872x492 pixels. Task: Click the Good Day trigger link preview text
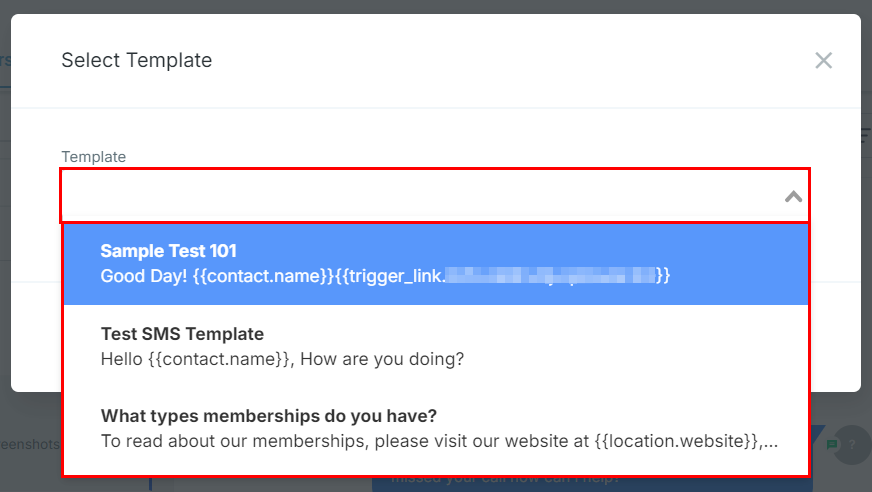385,276
